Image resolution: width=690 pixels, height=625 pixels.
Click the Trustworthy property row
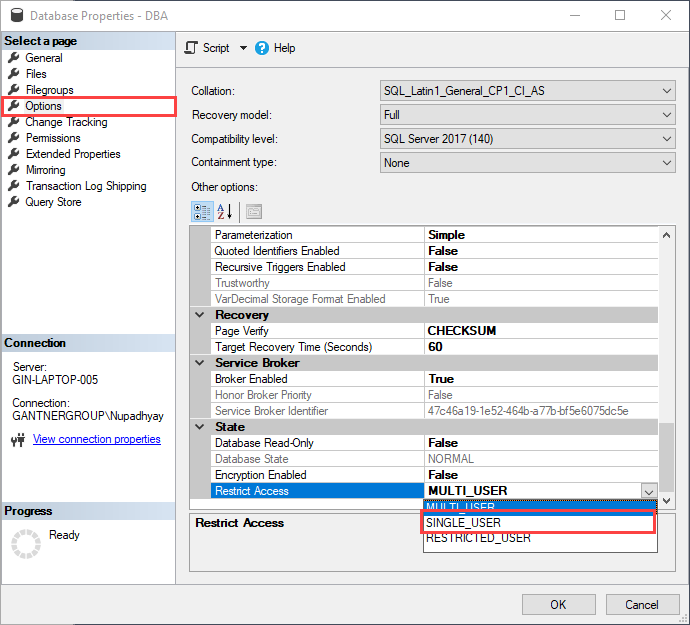[x=434, y=283]
